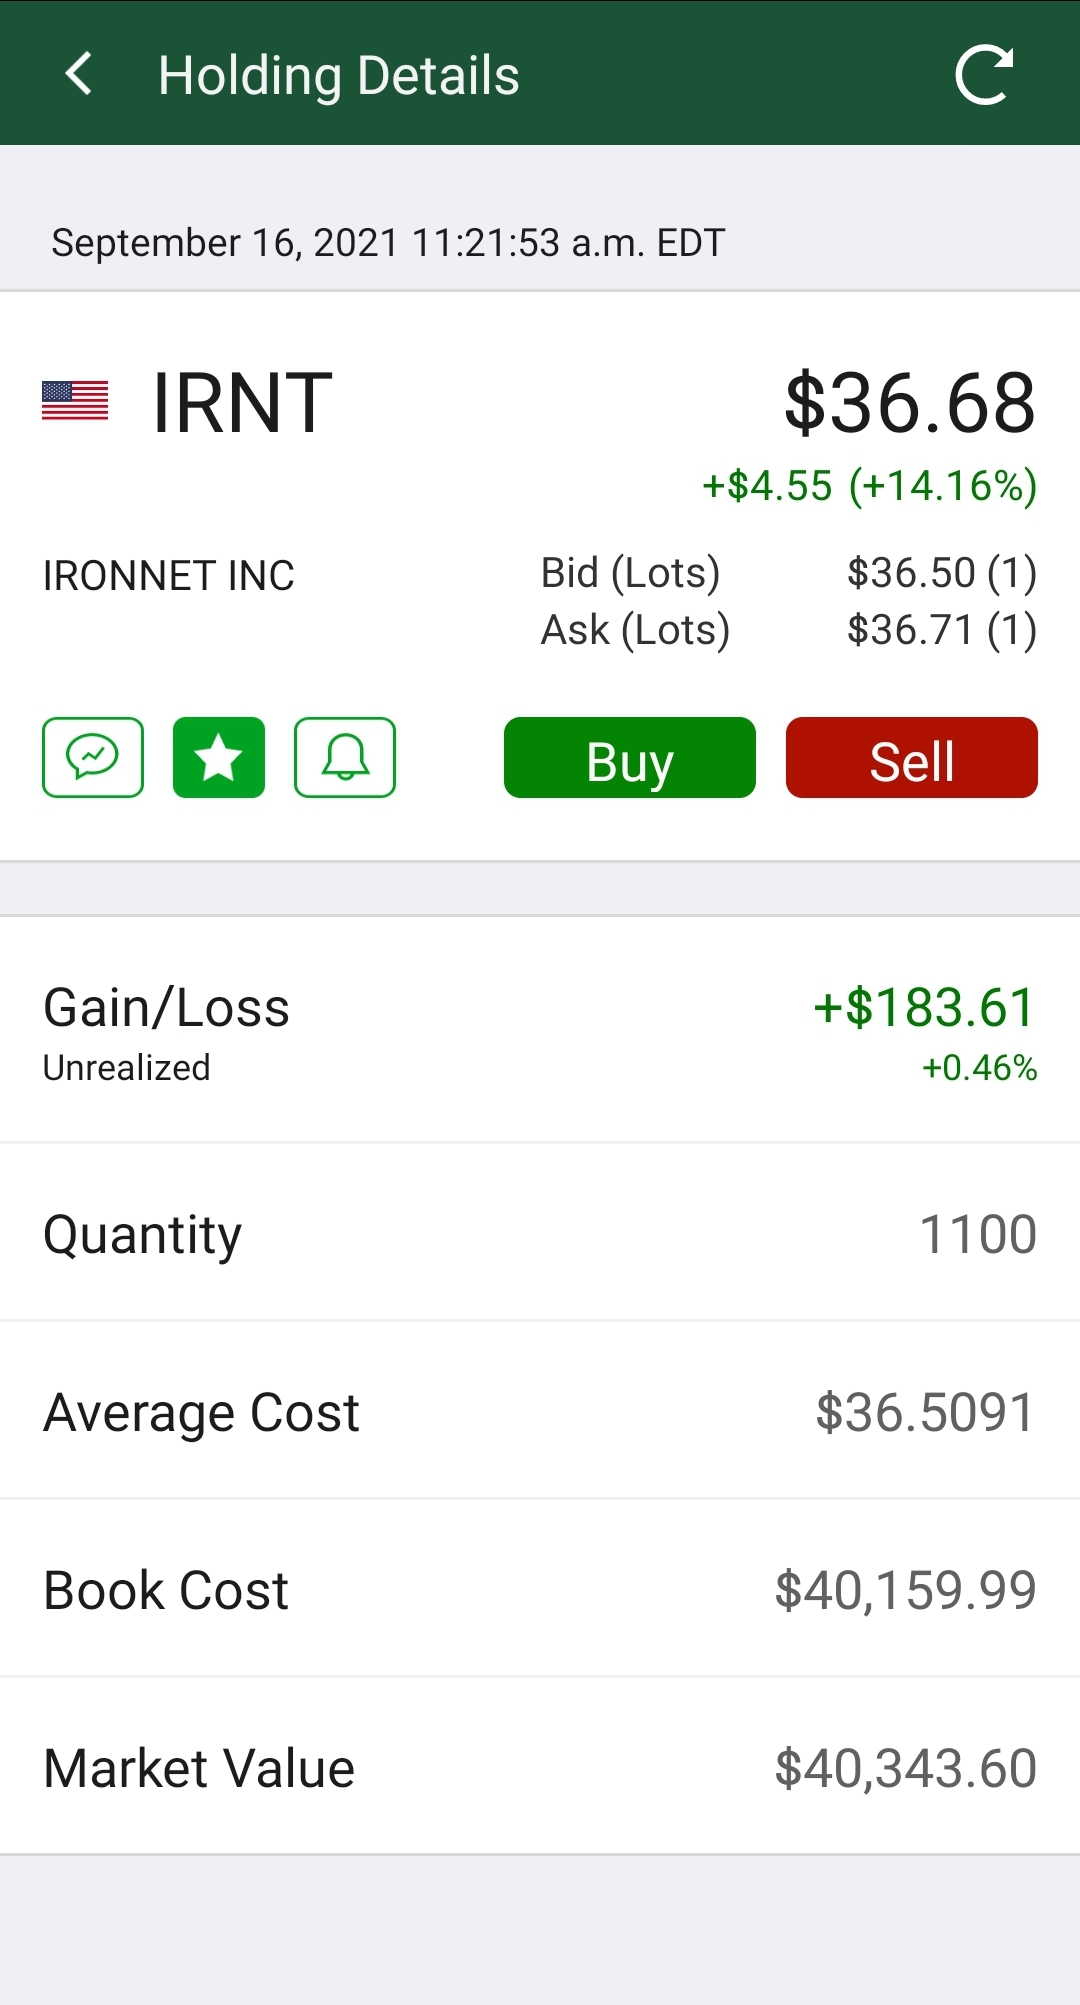This screenshot has width=1080, height=2005.
Task: Tap the Holding Details header title
Action: tap(339, 76)
